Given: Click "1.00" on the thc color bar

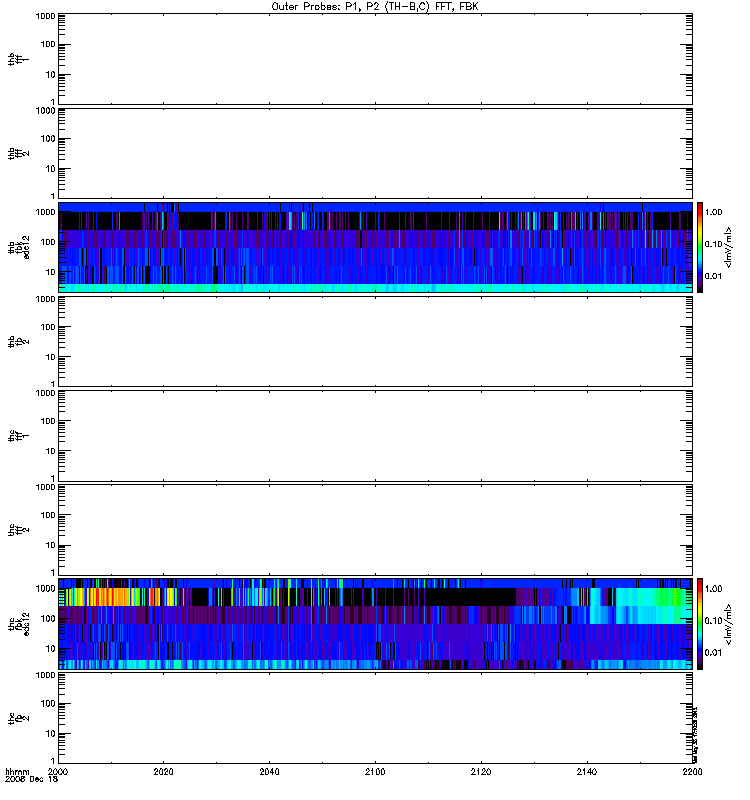Looking at the screenshot, I should 713,589.
